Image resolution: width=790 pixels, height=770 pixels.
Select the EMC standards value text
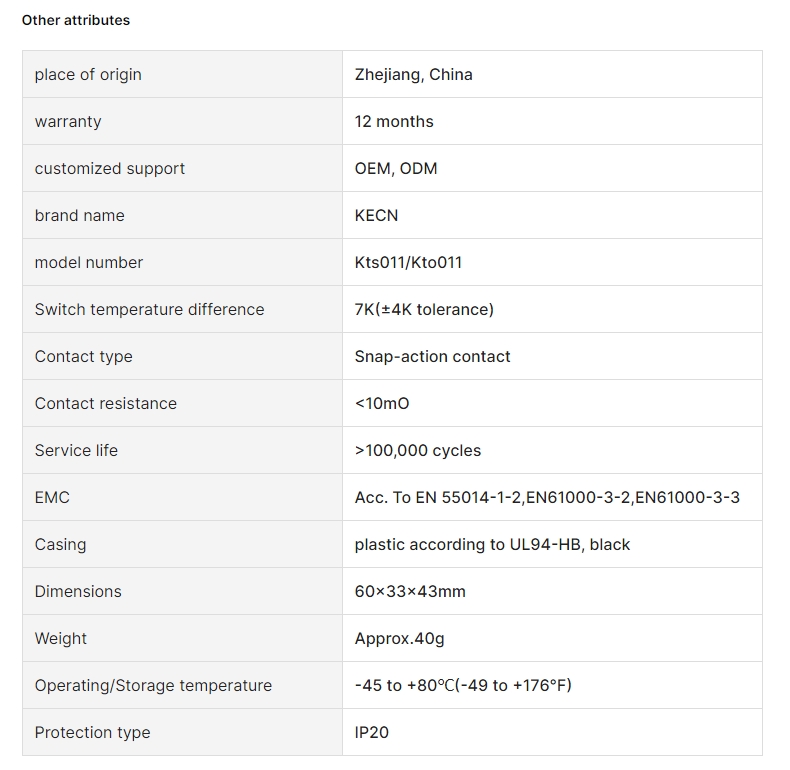click(547, 498)
